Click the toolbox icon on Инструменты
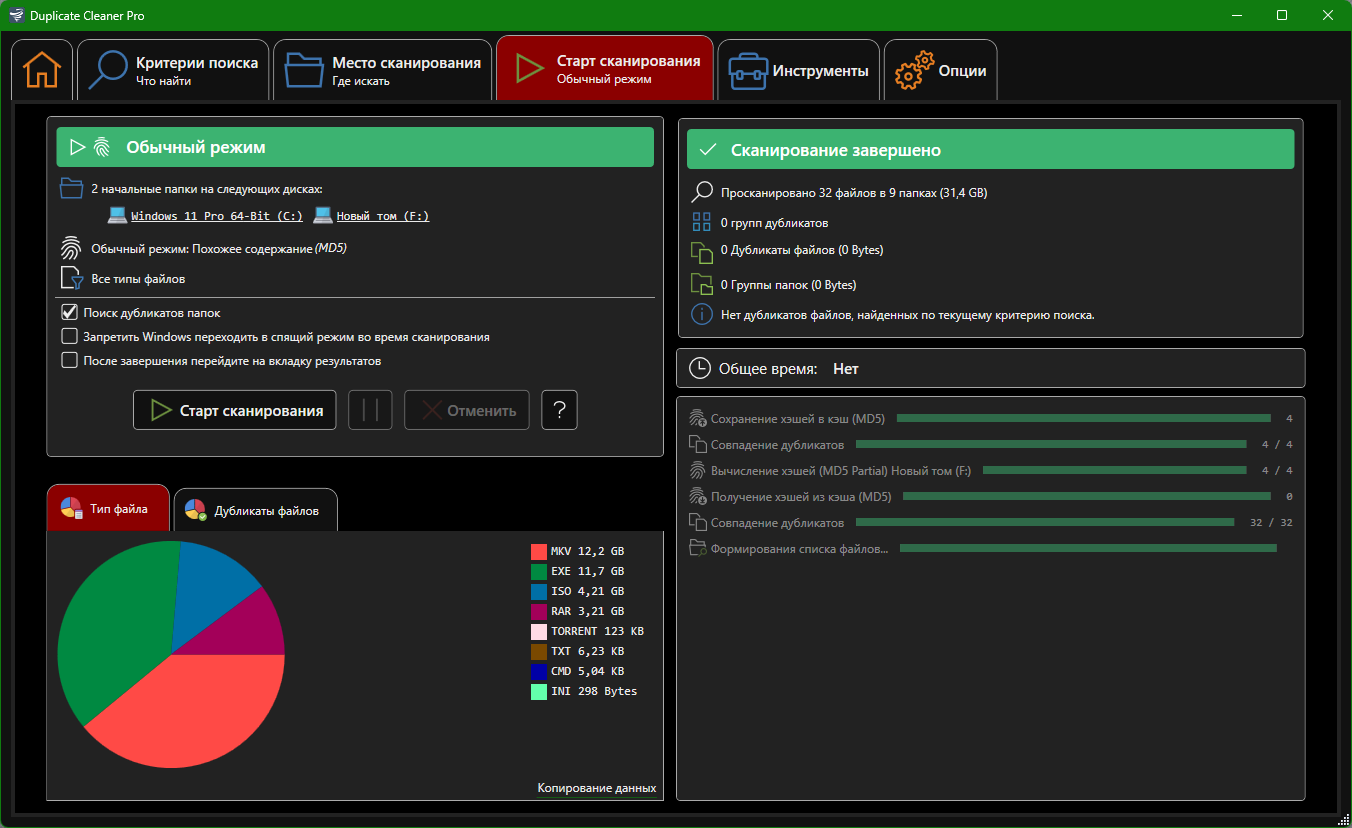 click(747, 71)
